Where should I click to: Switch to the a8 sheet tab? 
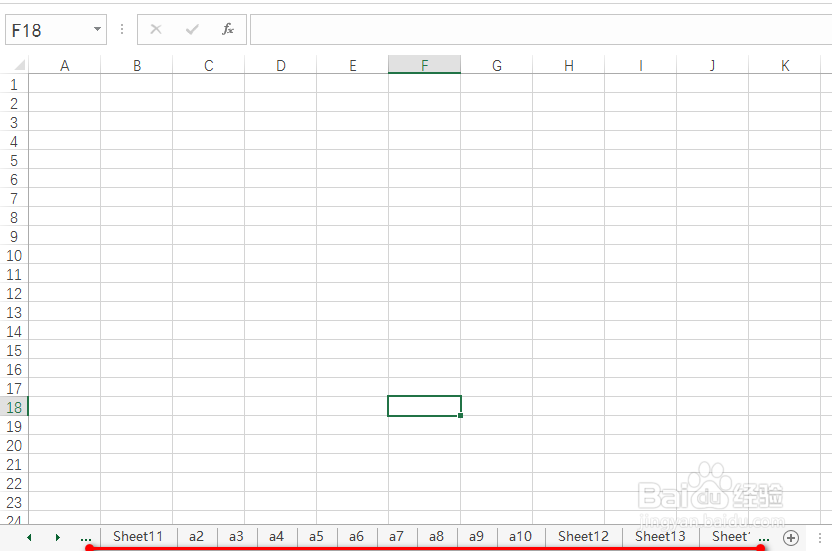(437, 537)
